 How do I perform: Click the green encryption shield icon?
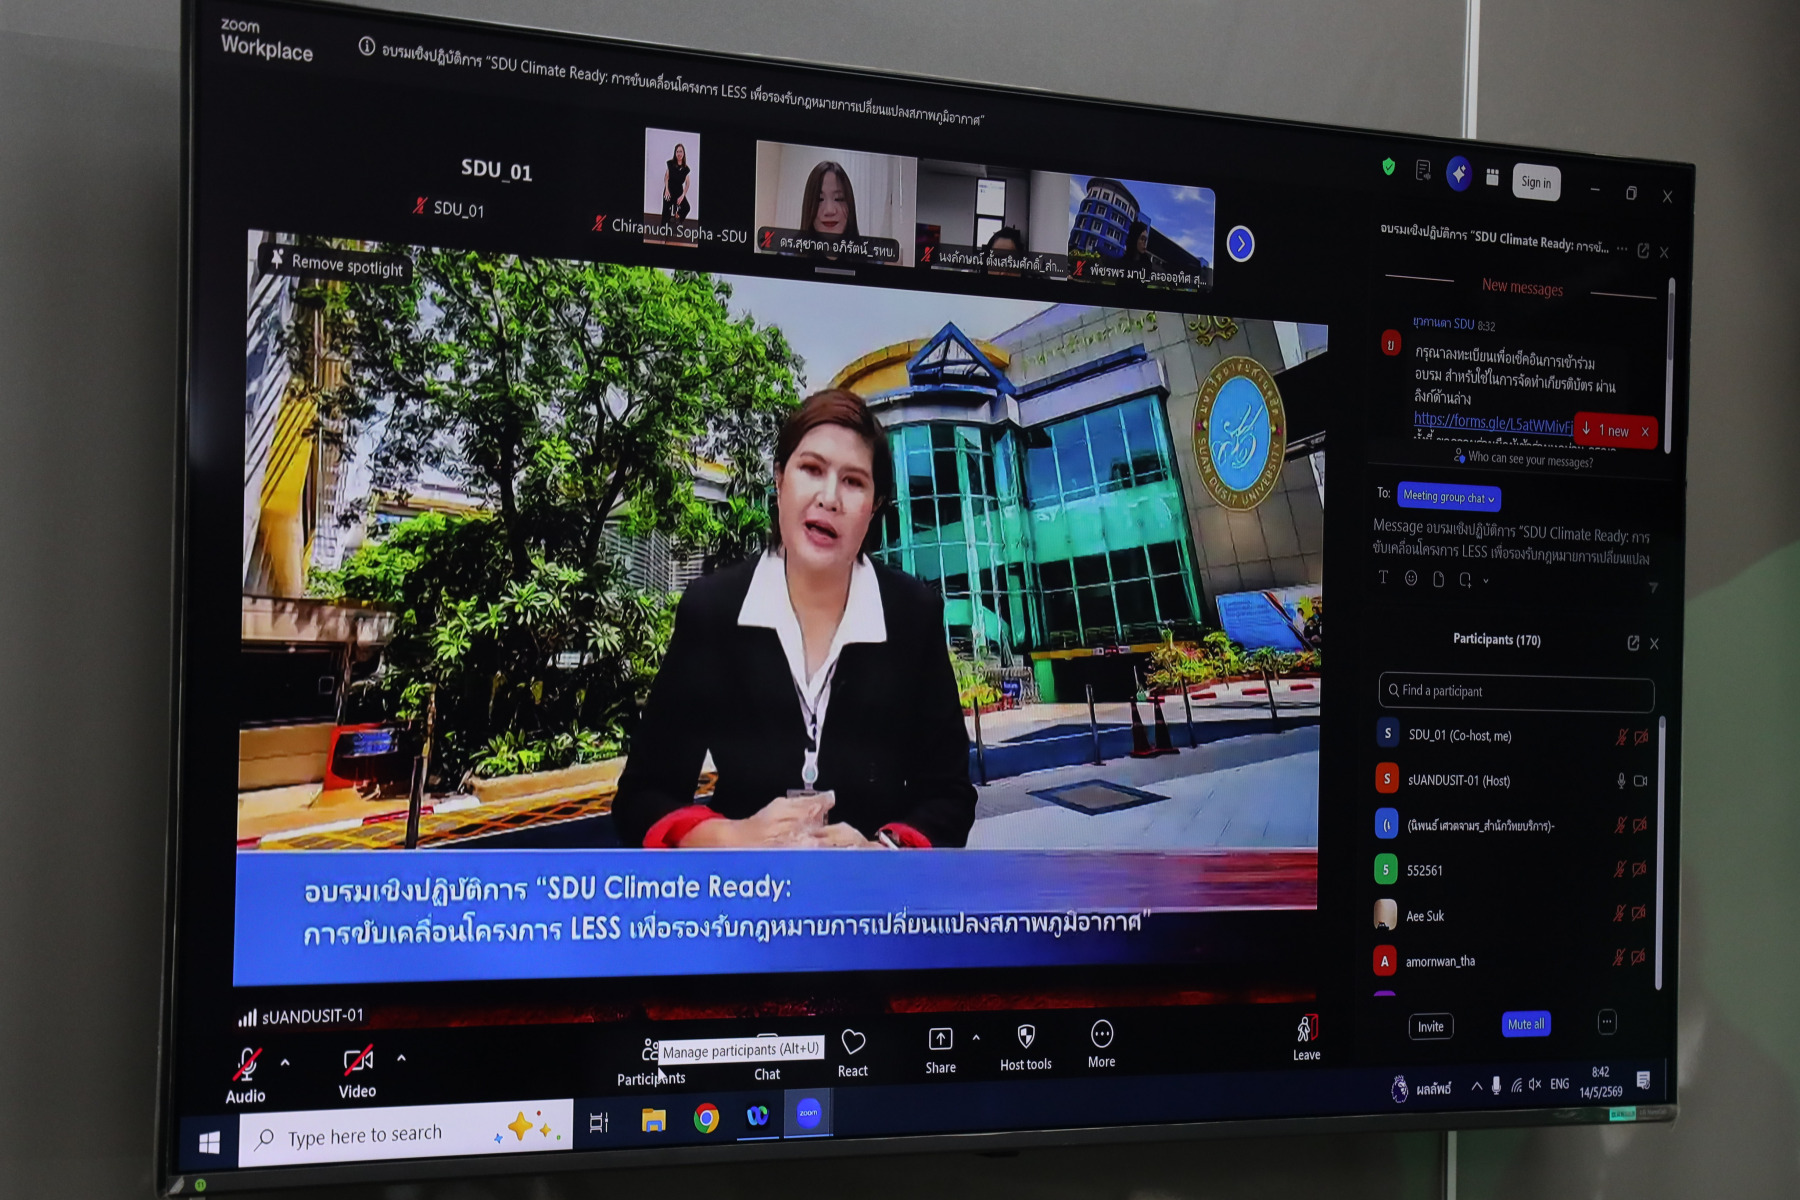point(1388,167)
